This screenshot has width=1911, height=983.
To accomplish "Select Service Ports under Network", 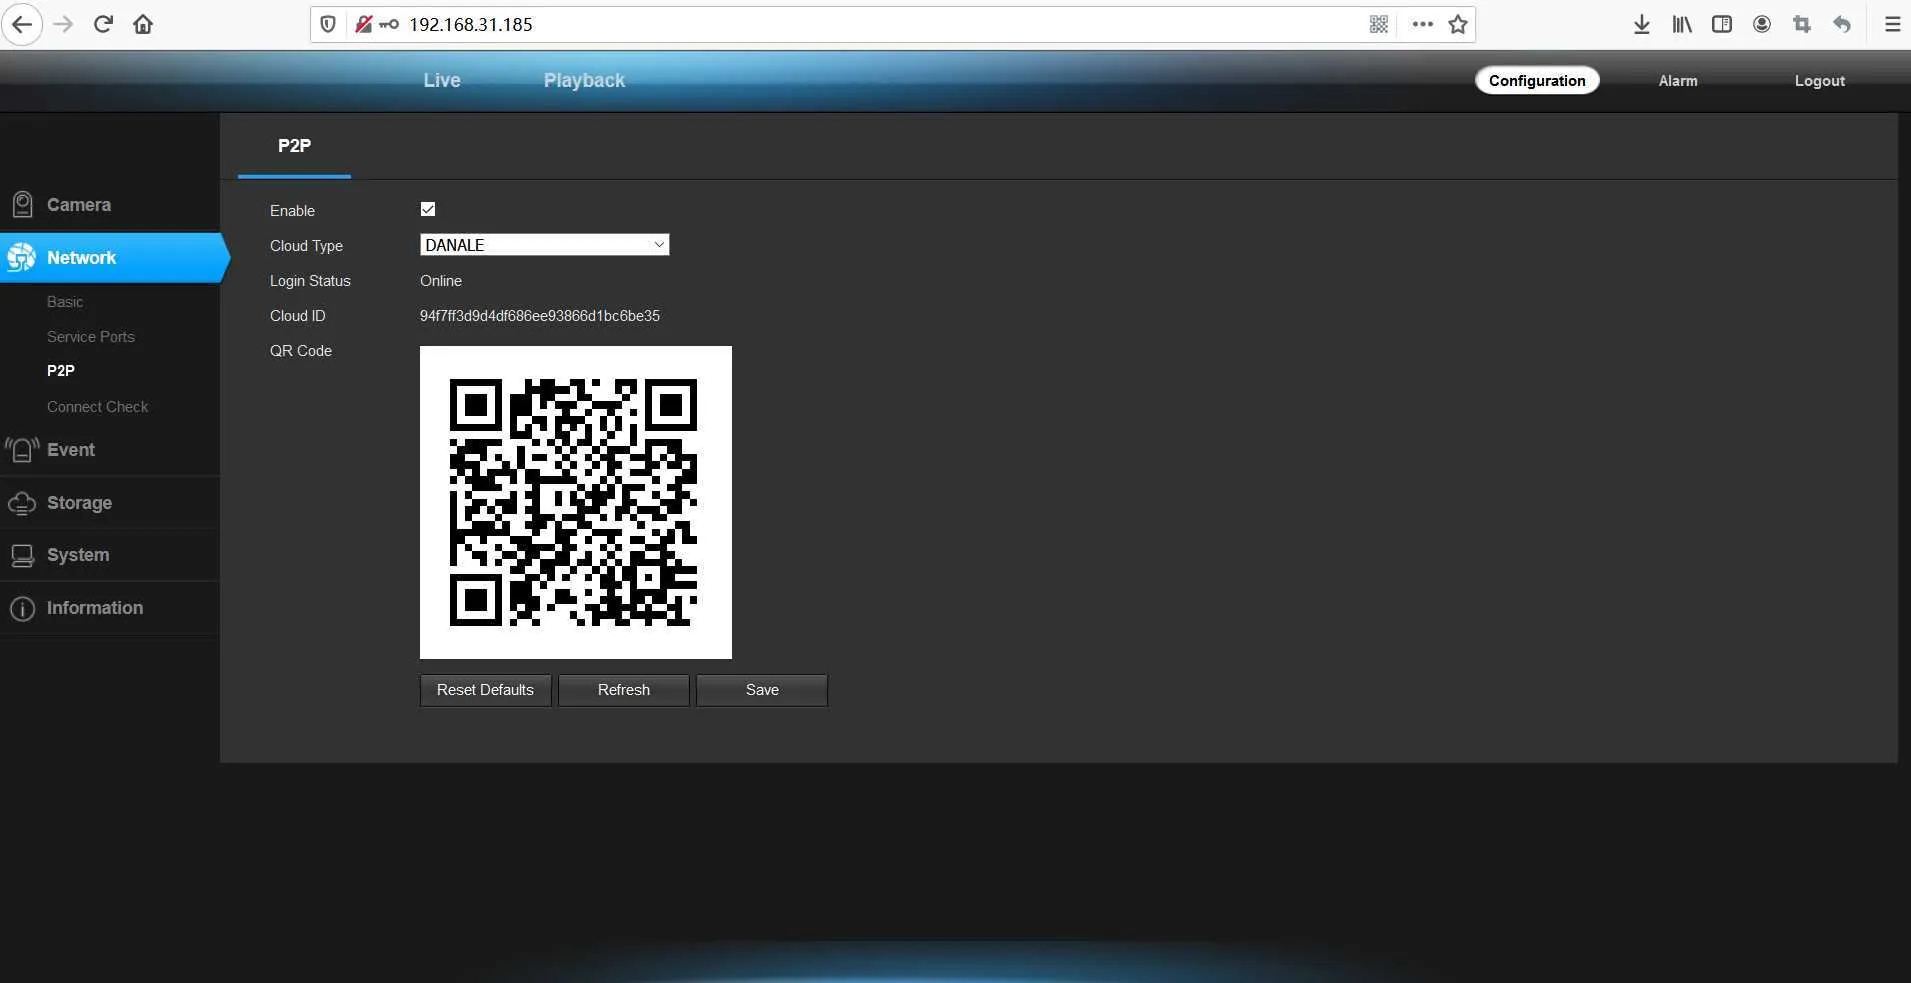I will (91, 337).
